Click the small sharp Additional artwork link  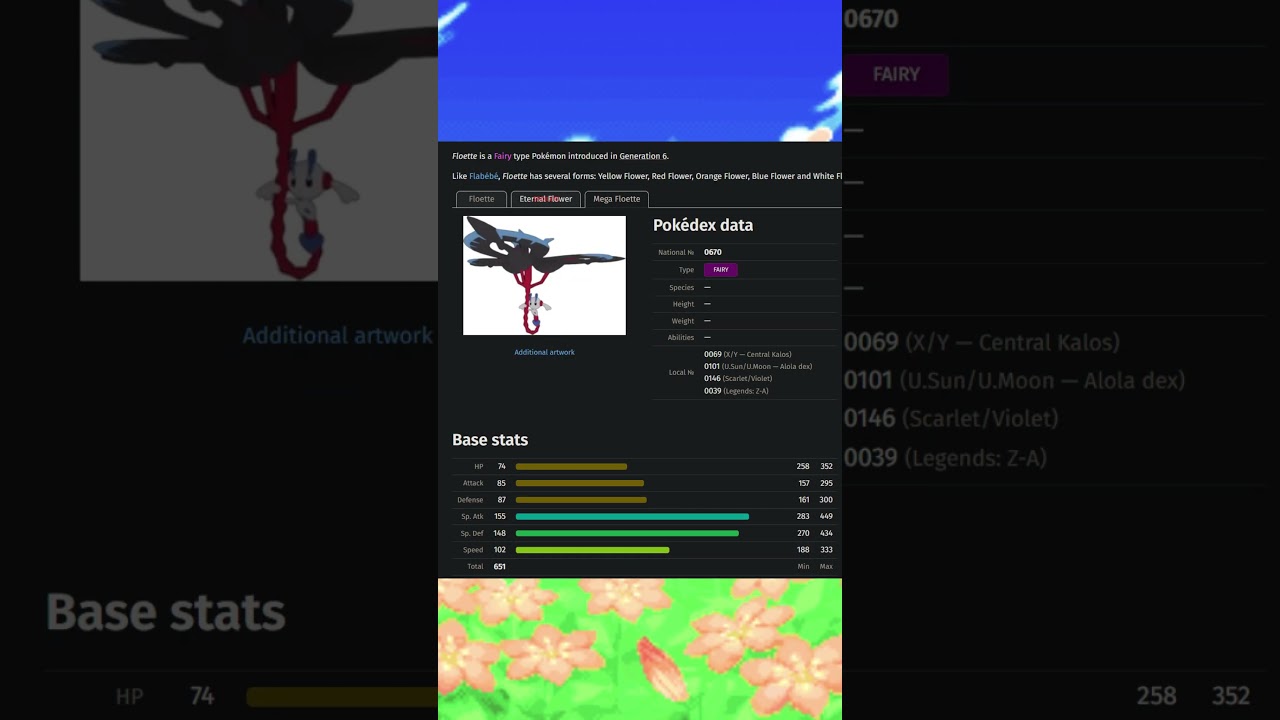pos(544,352)
